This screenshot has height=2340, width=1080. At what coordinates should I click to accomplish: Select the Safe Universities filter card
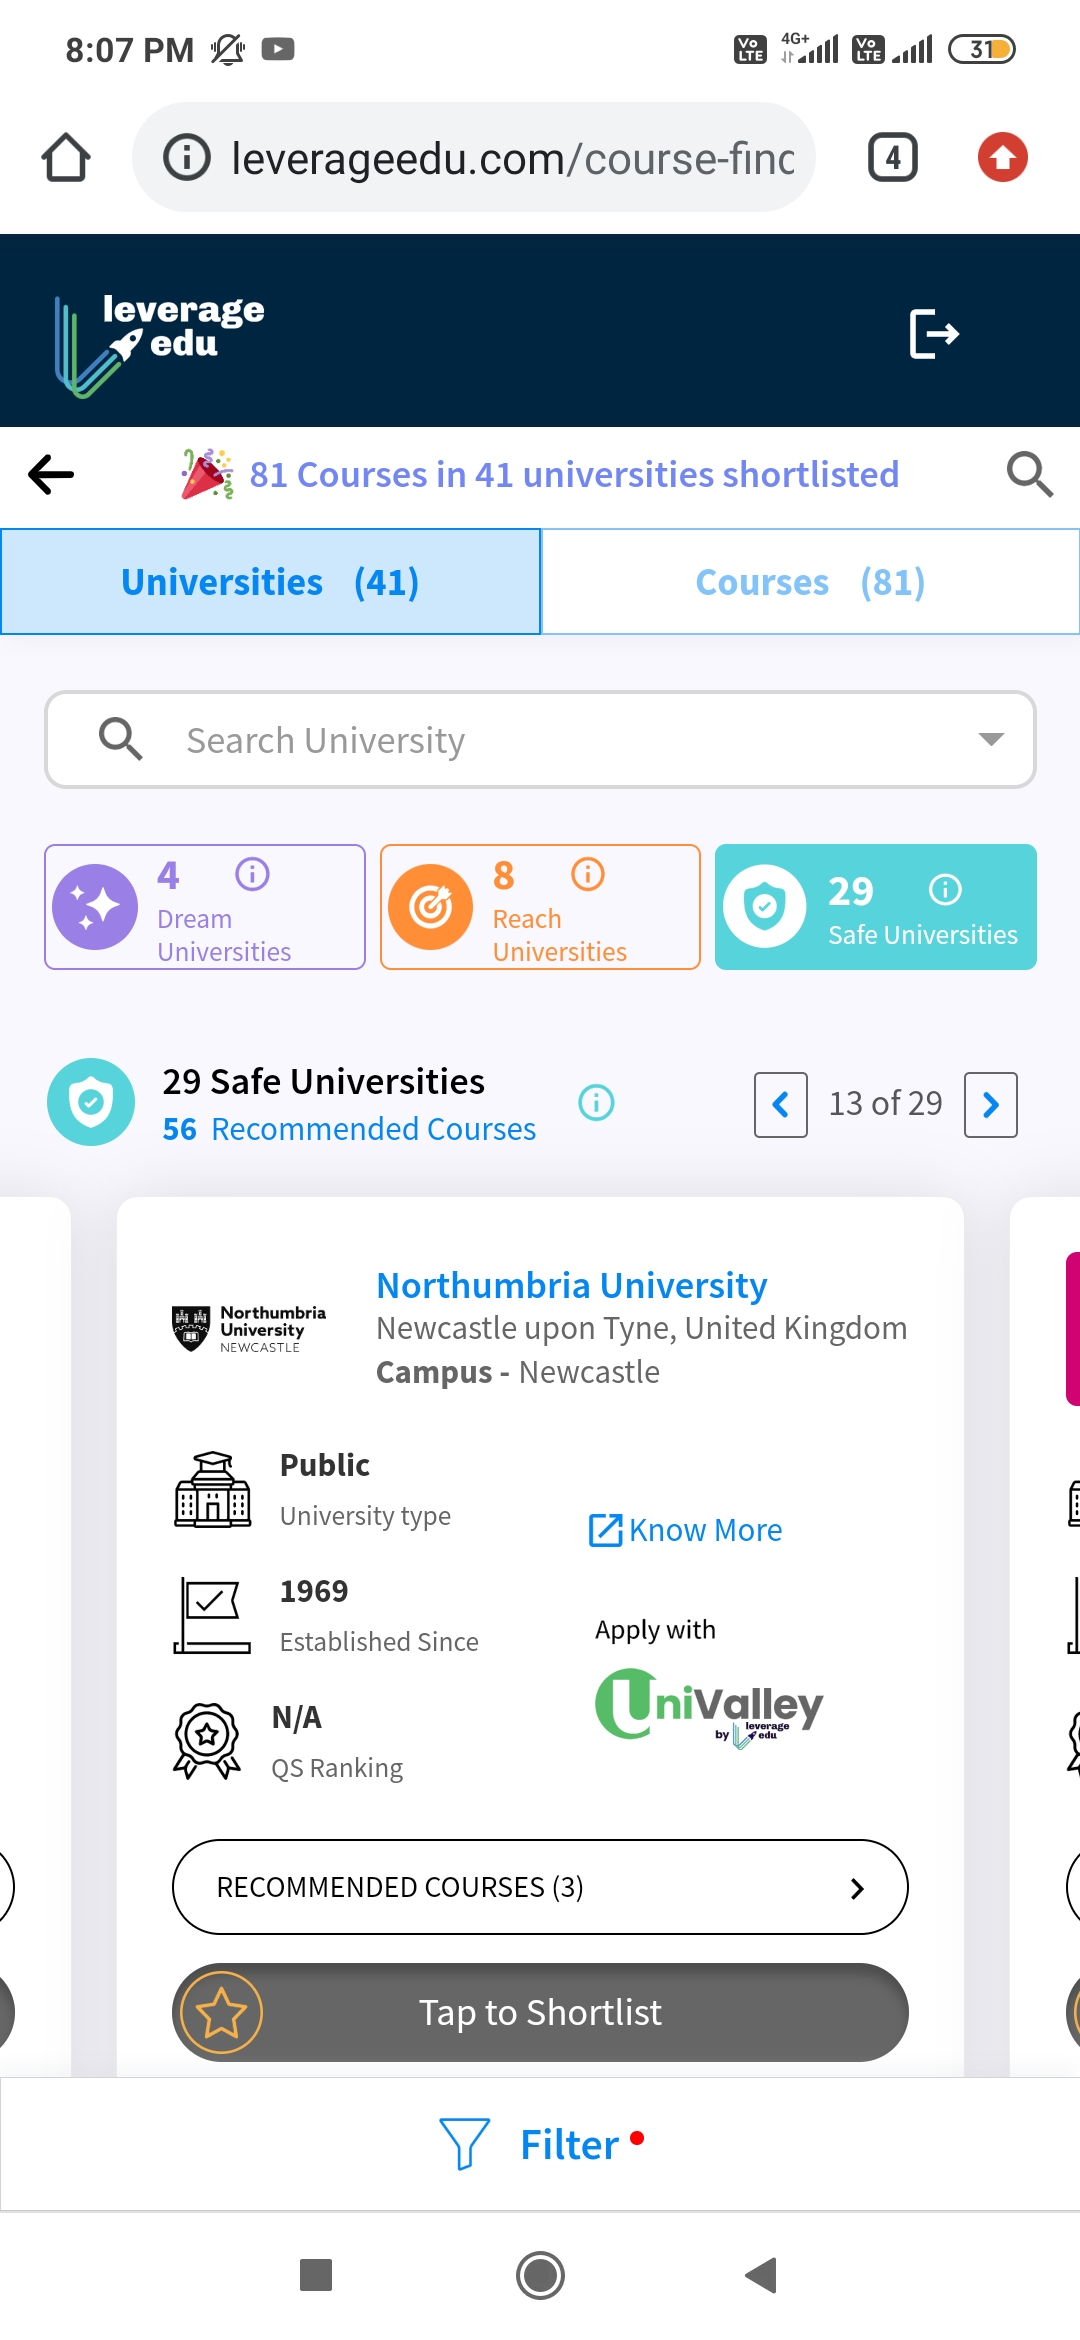(875, 907)
